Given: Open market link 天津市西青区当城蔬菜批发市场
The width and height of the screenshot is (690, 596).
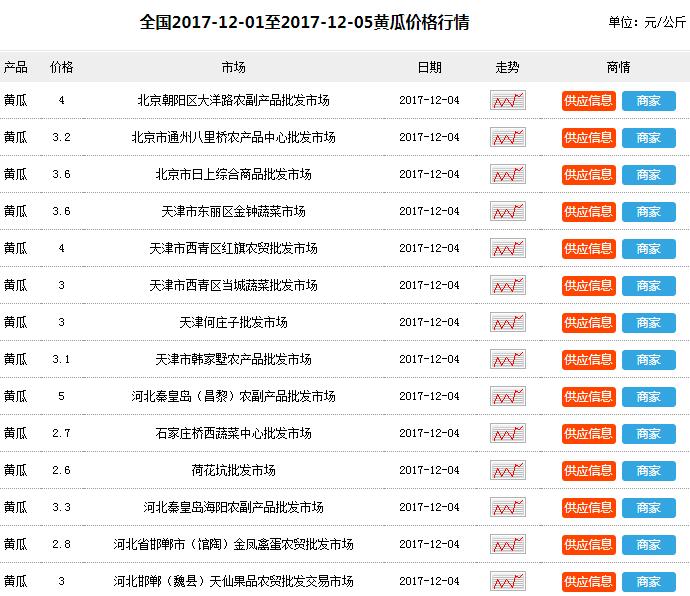Looking at the screenshot, I should [233, 286].
